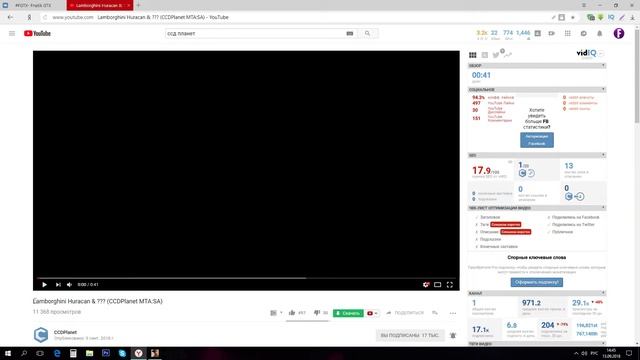The height and width of the screenshot is (360, 640).
Task: Select the vidIQ grid view icon
Action: click(x=473, y=55)
